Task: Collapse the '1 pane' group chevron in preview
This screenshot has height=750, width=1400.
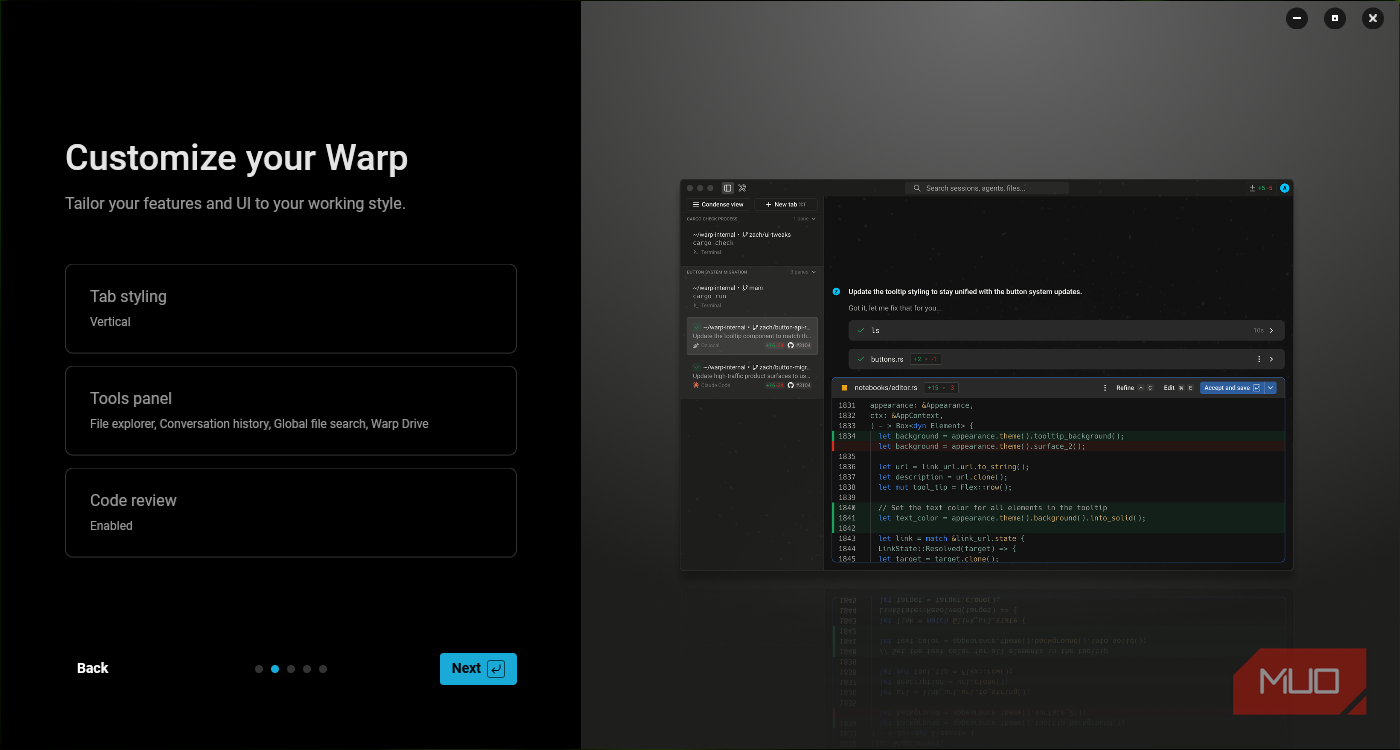Action: coord(813,218)
